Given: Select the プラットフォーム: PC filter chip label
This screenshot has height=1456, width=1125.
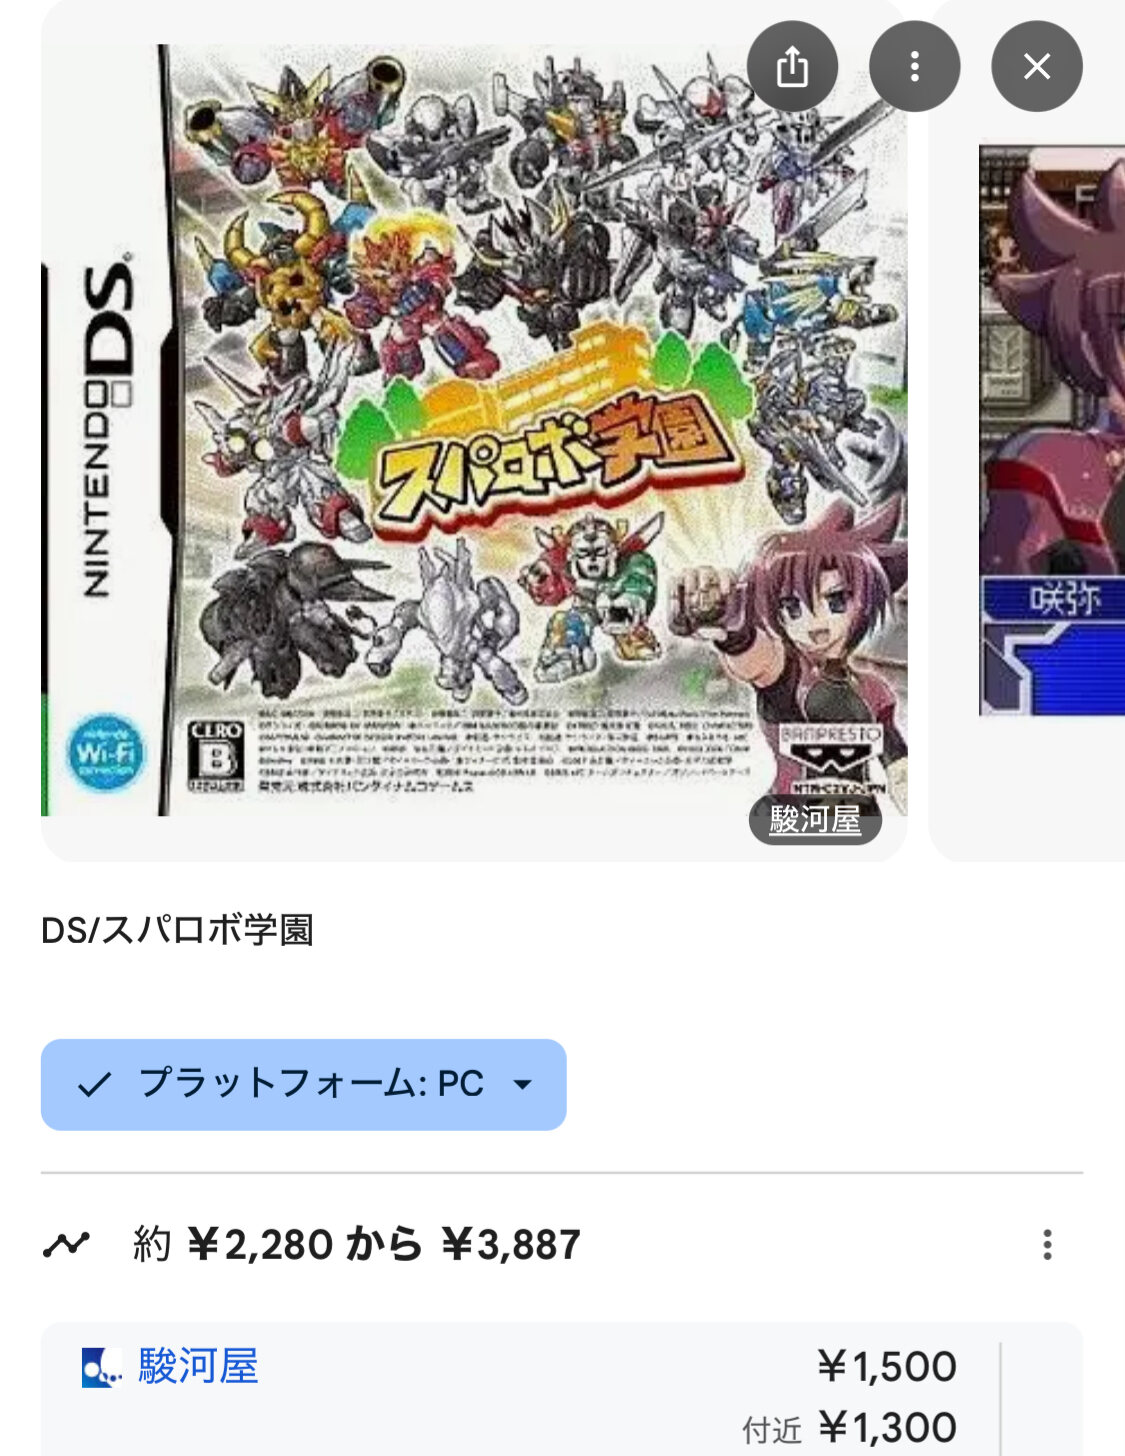Looking at the screenshot, I should point(311,1084).
